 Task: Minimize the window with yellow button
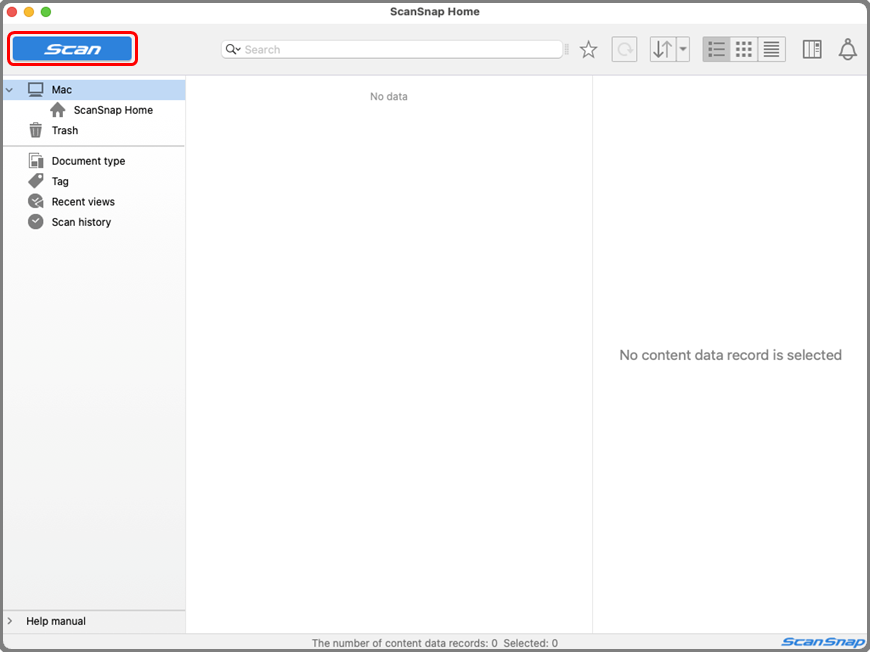point(29,12)
